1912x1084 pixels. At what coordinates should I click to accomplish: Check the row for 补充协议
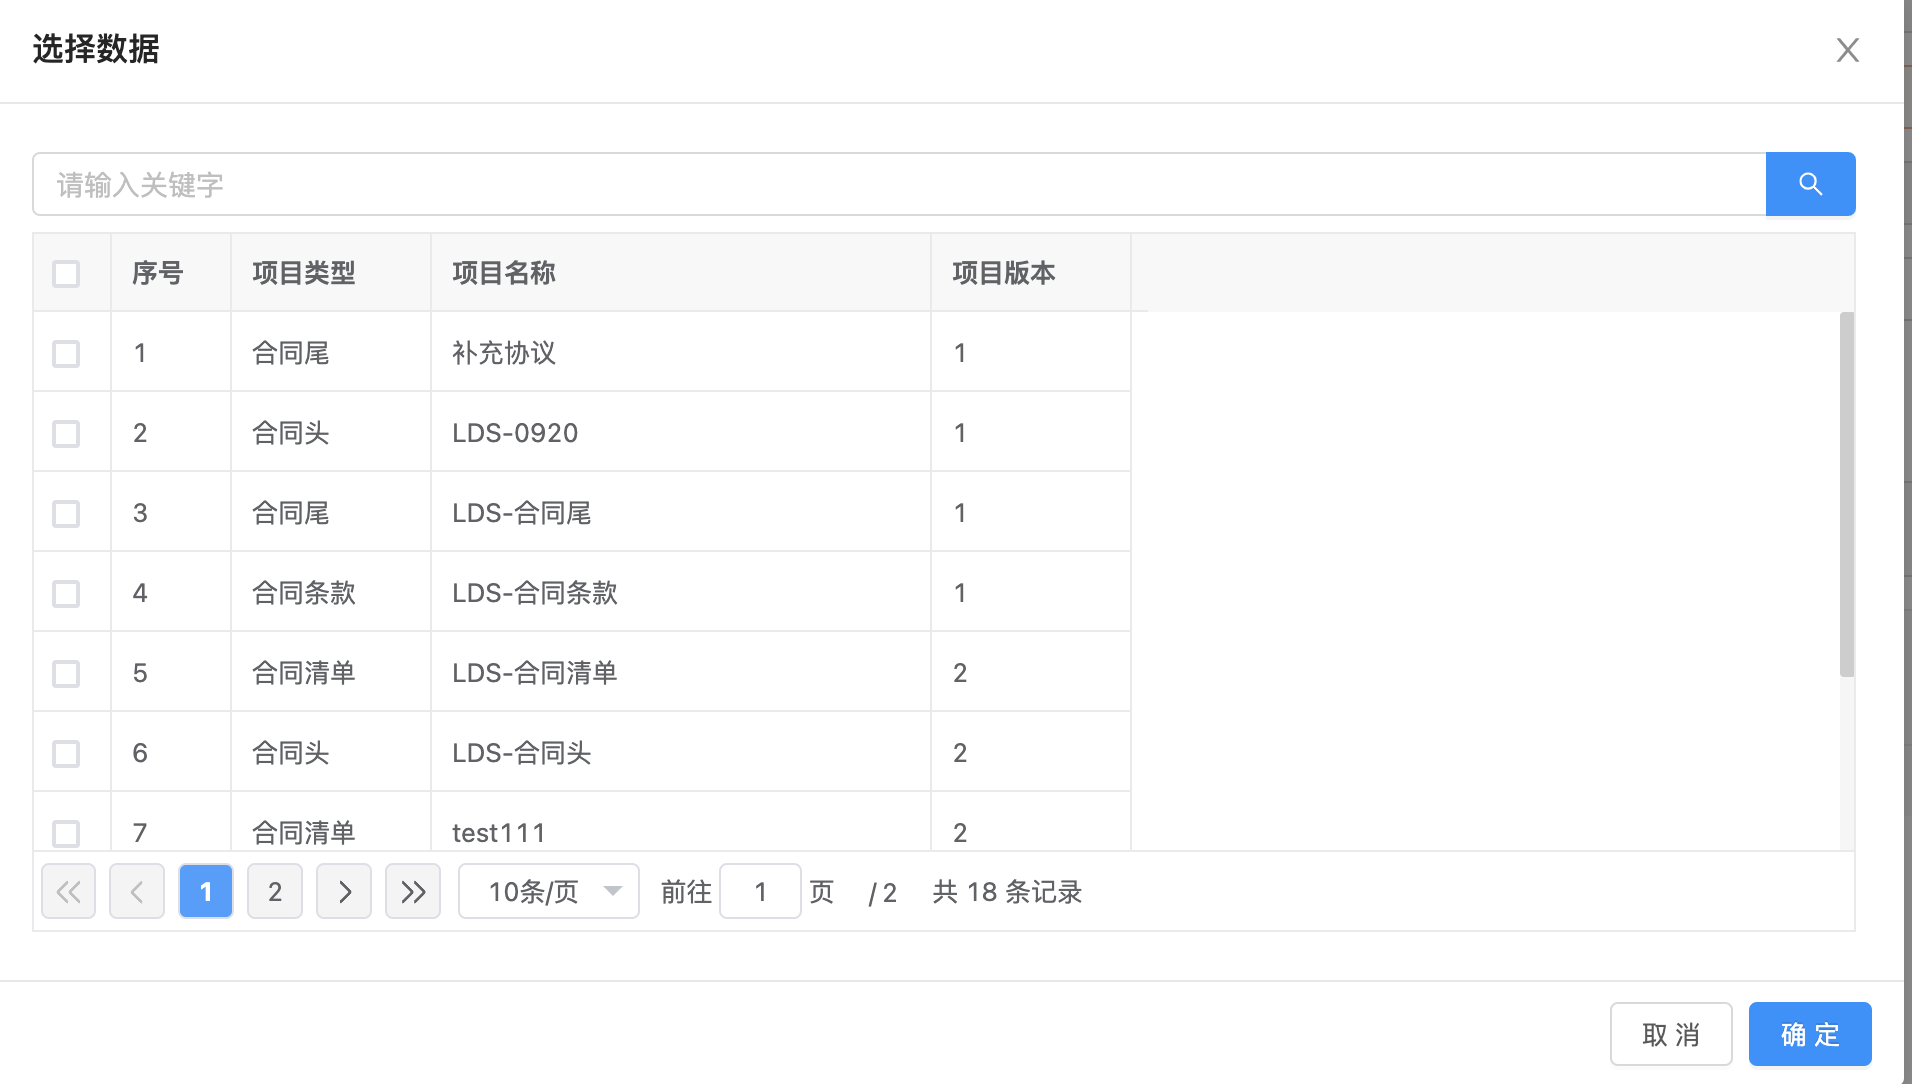(x=66, y=353)
